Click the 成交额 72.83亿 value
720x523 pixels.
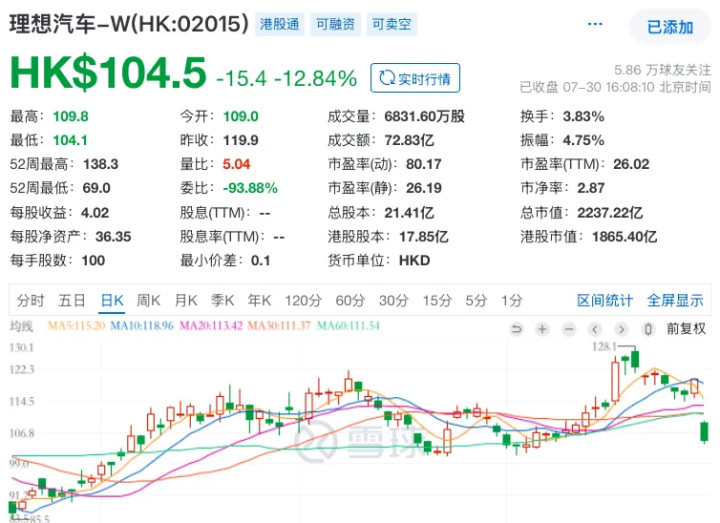pyautogui.click(x=409, y=140)
